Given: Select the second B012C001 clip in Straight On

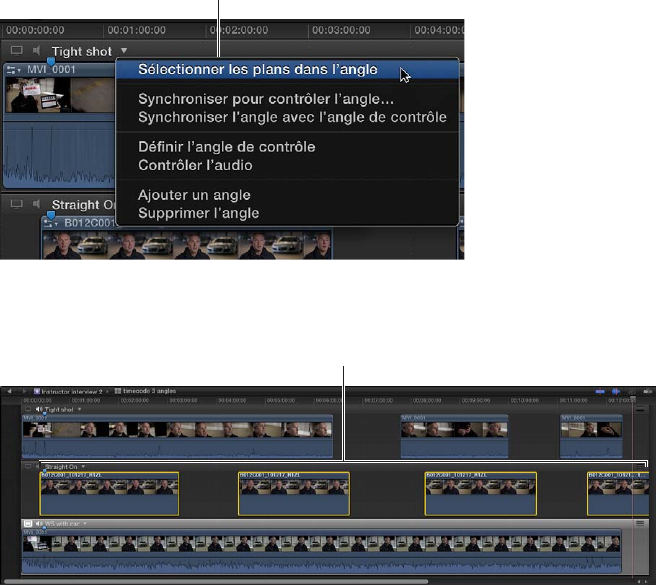Looking at the screenshot, I should tap(294, 494).
